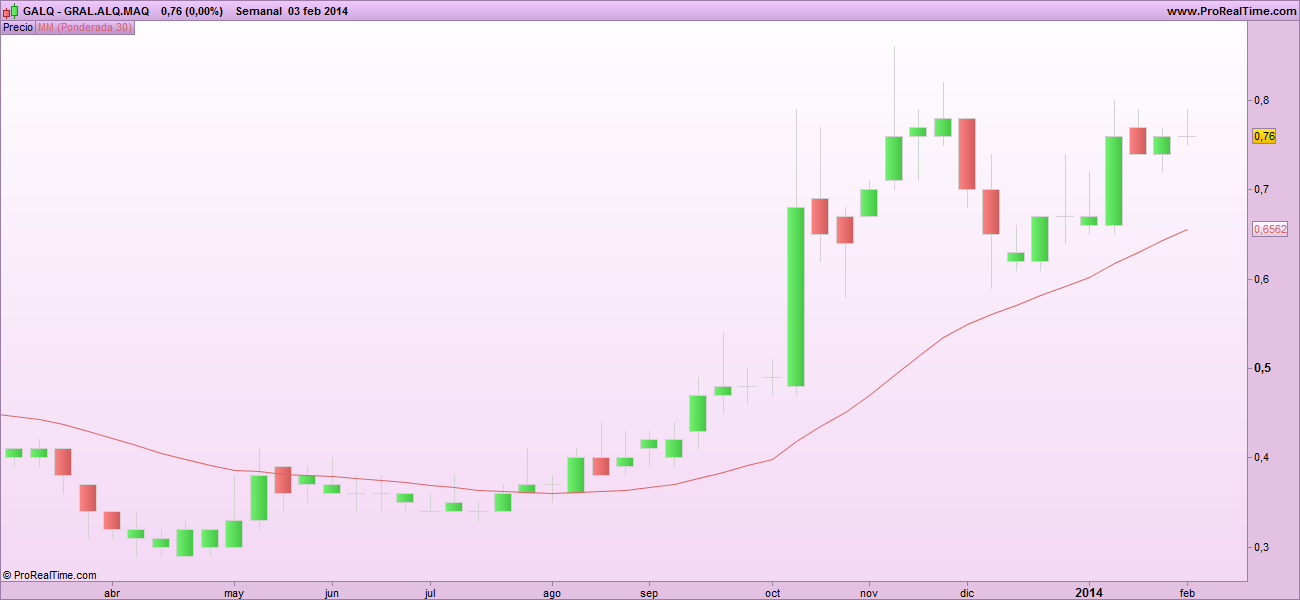The width and height of the screenshot is (1300, 600).
Task: Open the MM (Ponderada 30) indicator label
Action: pos(84,27)
